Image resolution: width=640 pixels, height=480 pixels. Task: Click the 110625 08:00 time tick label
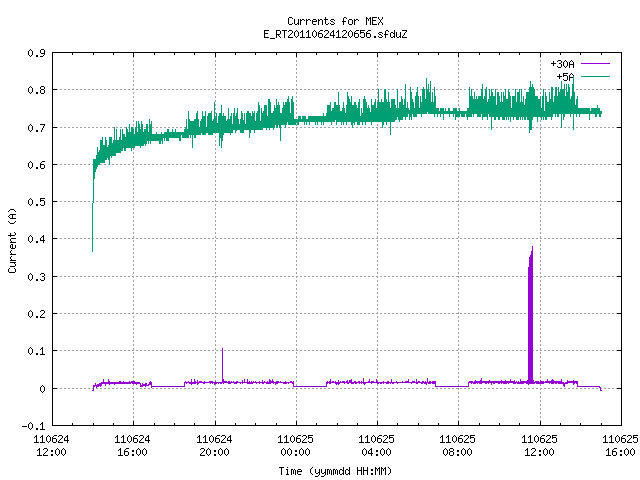[457, 446]
